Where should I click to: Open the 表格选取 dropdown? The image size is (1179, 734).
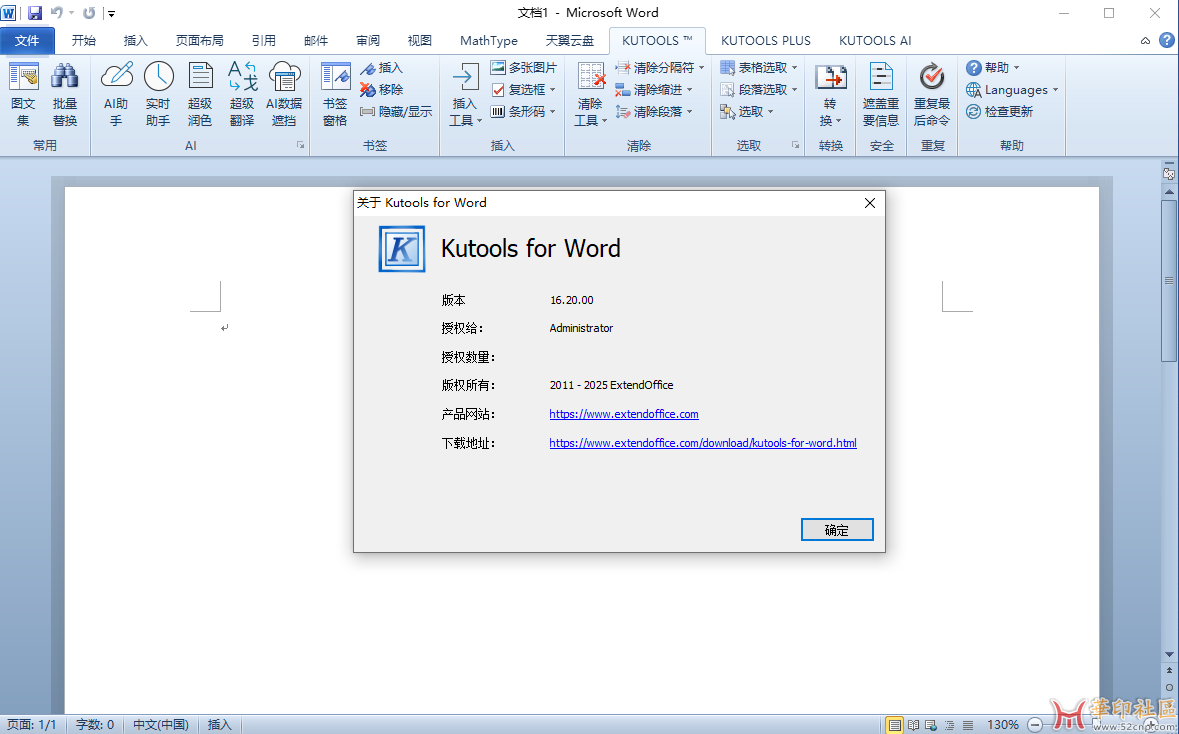coord(759,68)
